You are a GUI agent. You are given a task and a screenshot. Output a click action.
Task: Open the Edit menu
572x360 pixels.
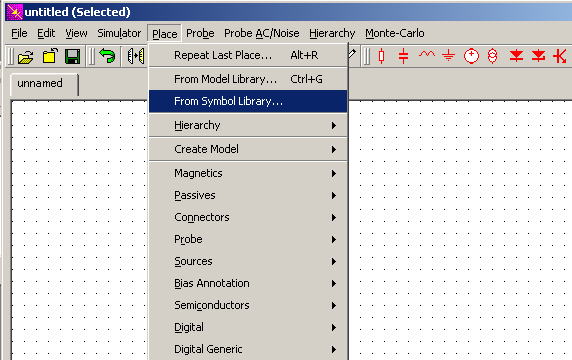click(46, 33)
